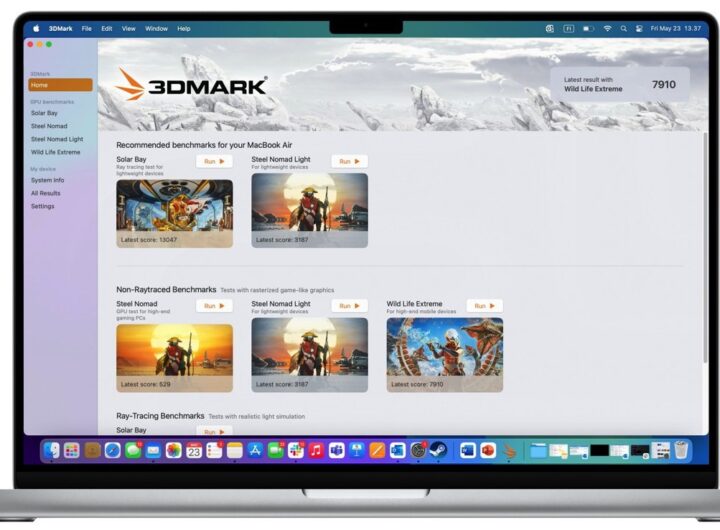This screenshot has width=720, height=530.
Task: Open Wild Life Extreme in the sidebar
Action: [56, 152]
